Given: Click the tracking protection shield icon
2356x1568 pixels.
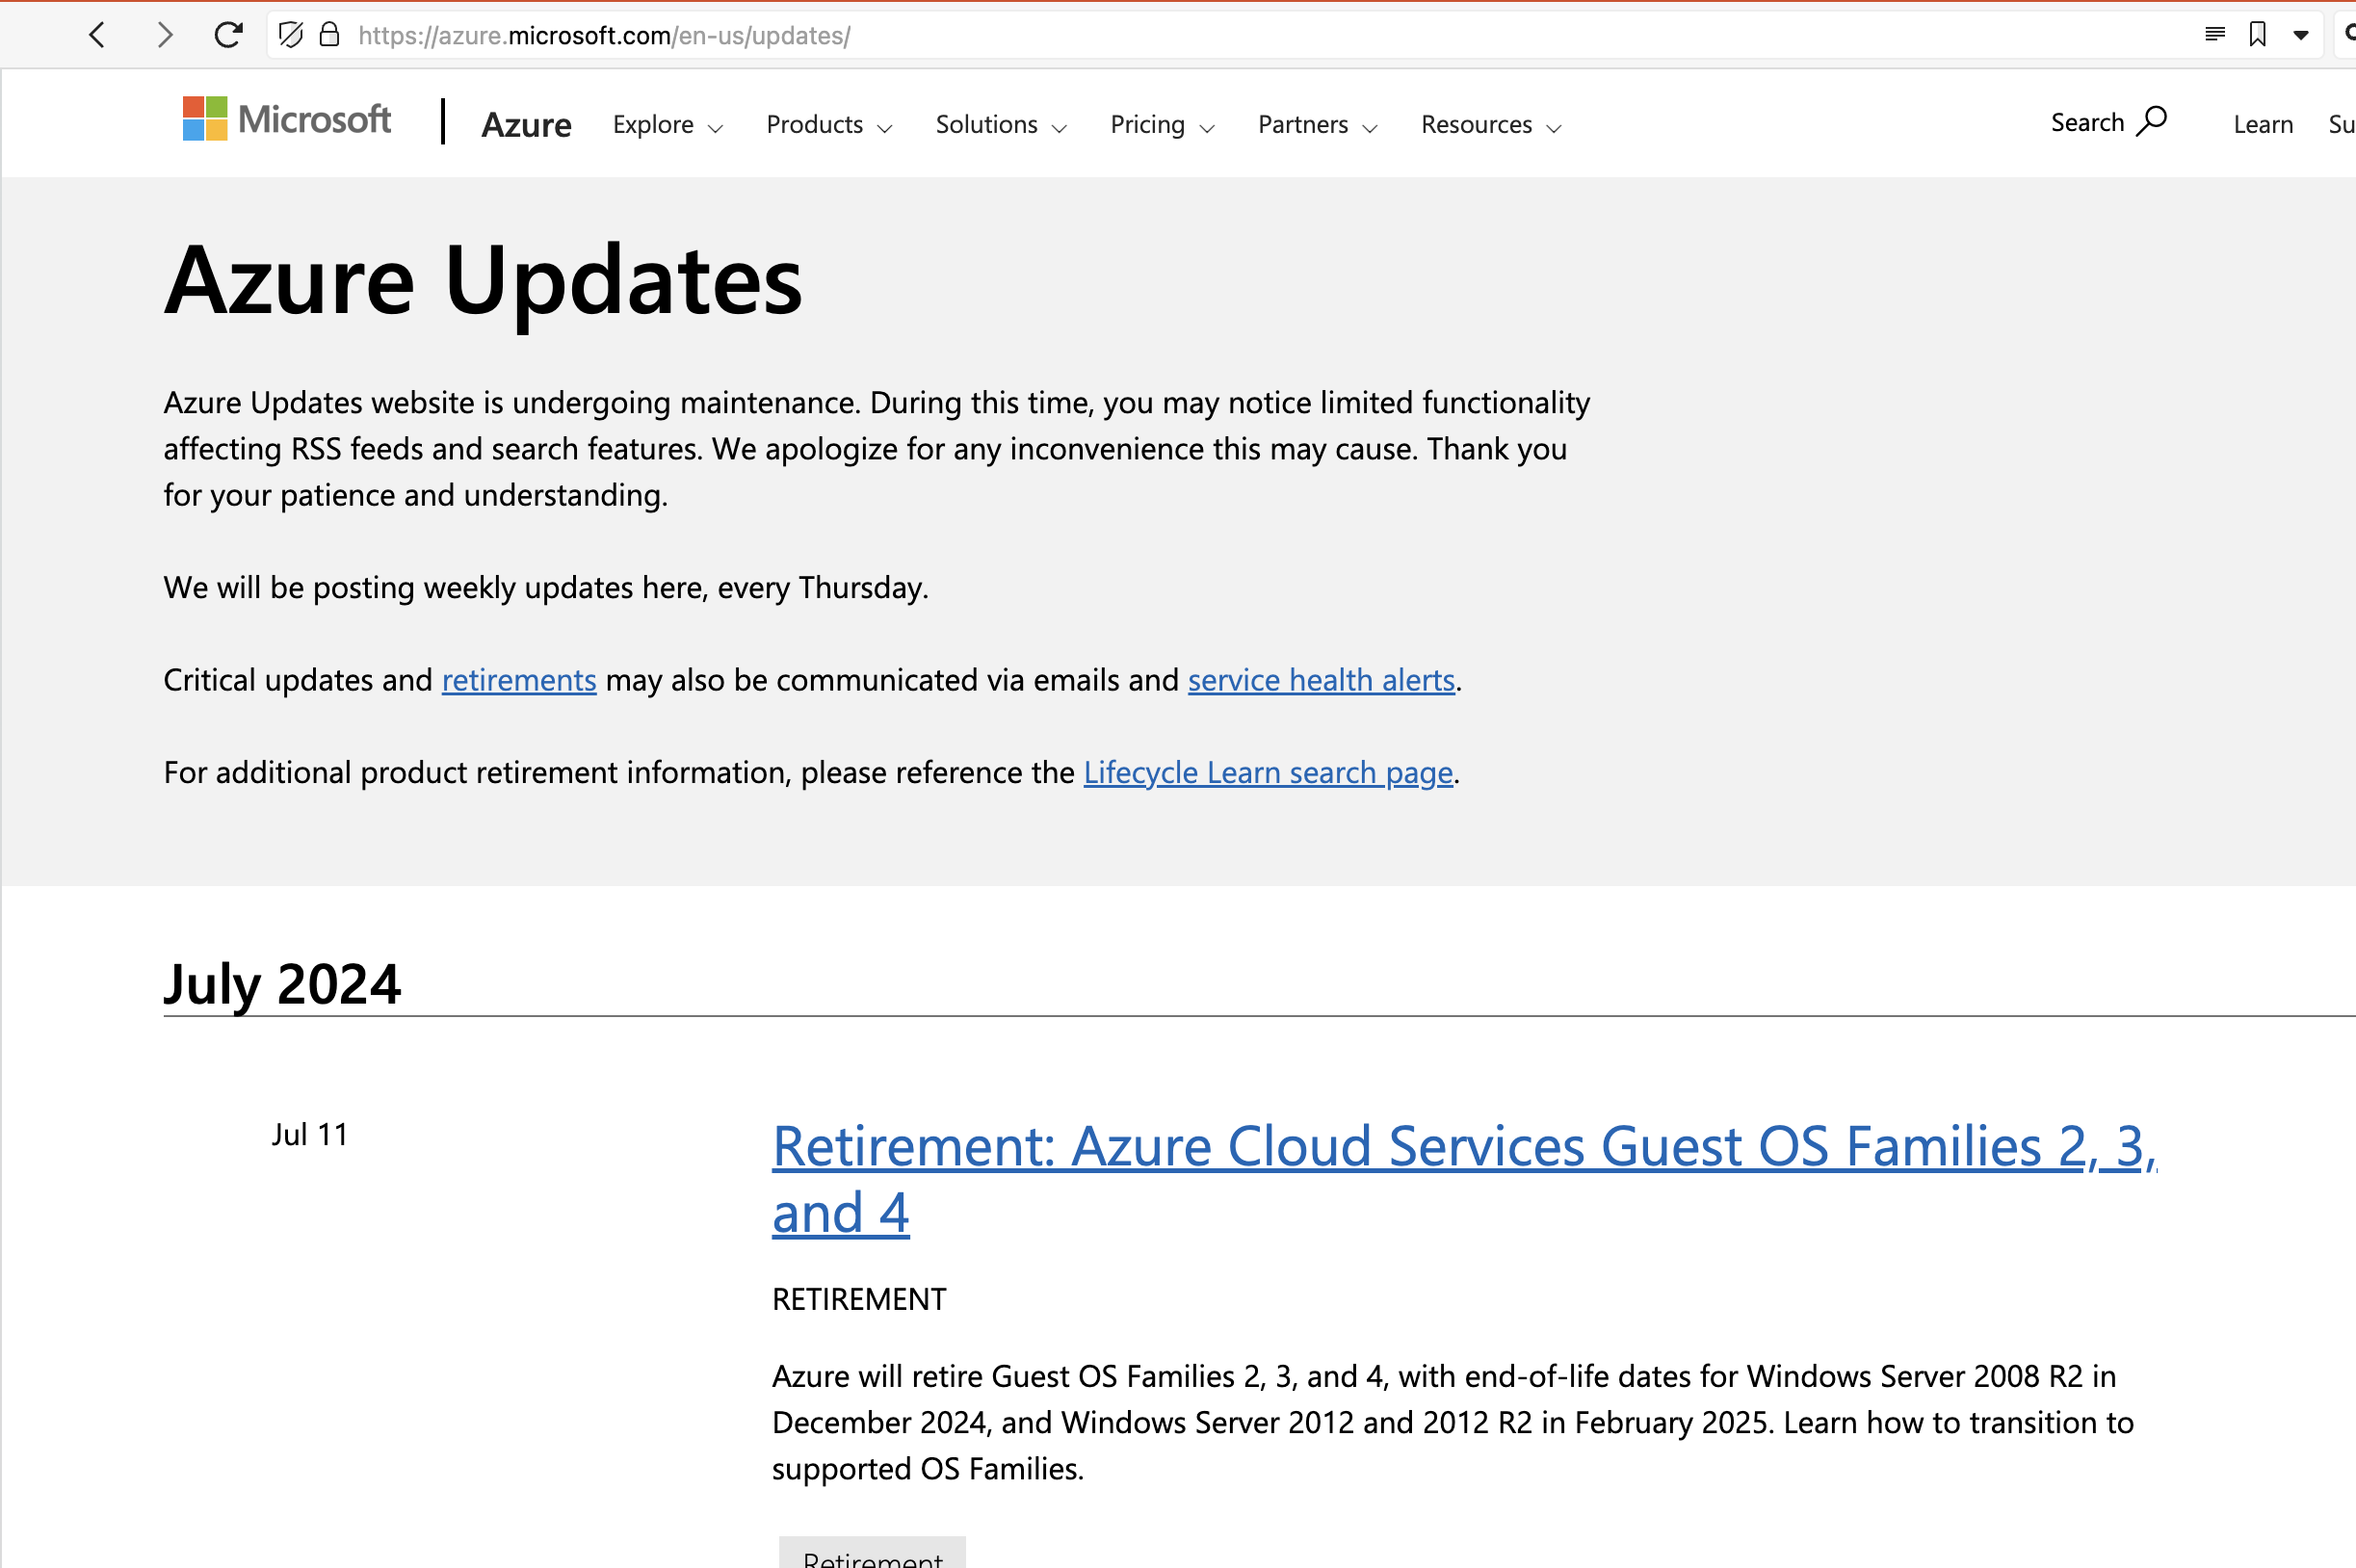Looking at the screenshot, I should [291, 35].
